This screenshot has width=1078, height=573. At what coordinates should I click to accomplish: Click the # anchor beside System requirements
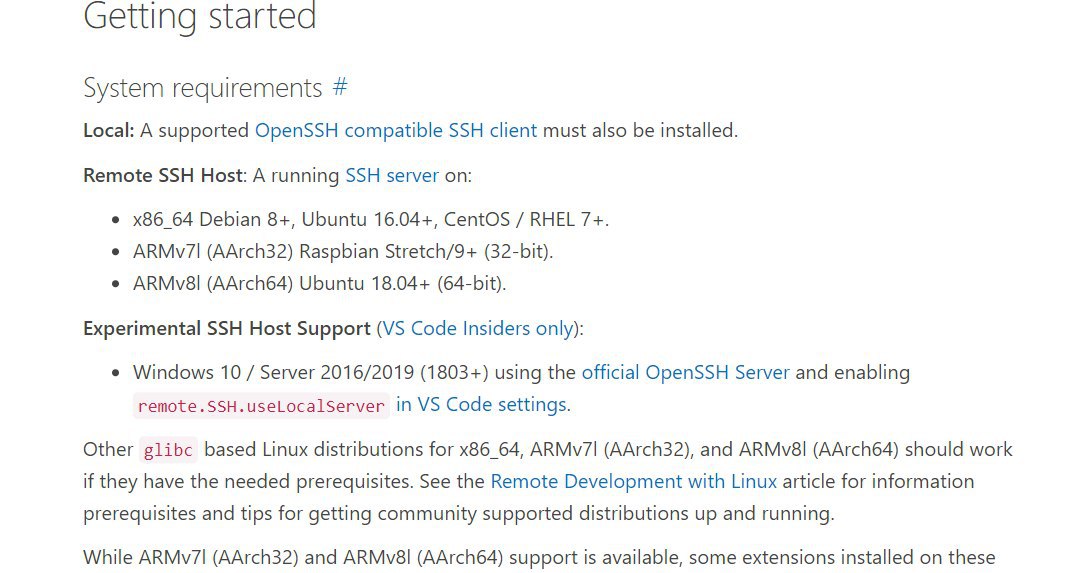point(340,87)
